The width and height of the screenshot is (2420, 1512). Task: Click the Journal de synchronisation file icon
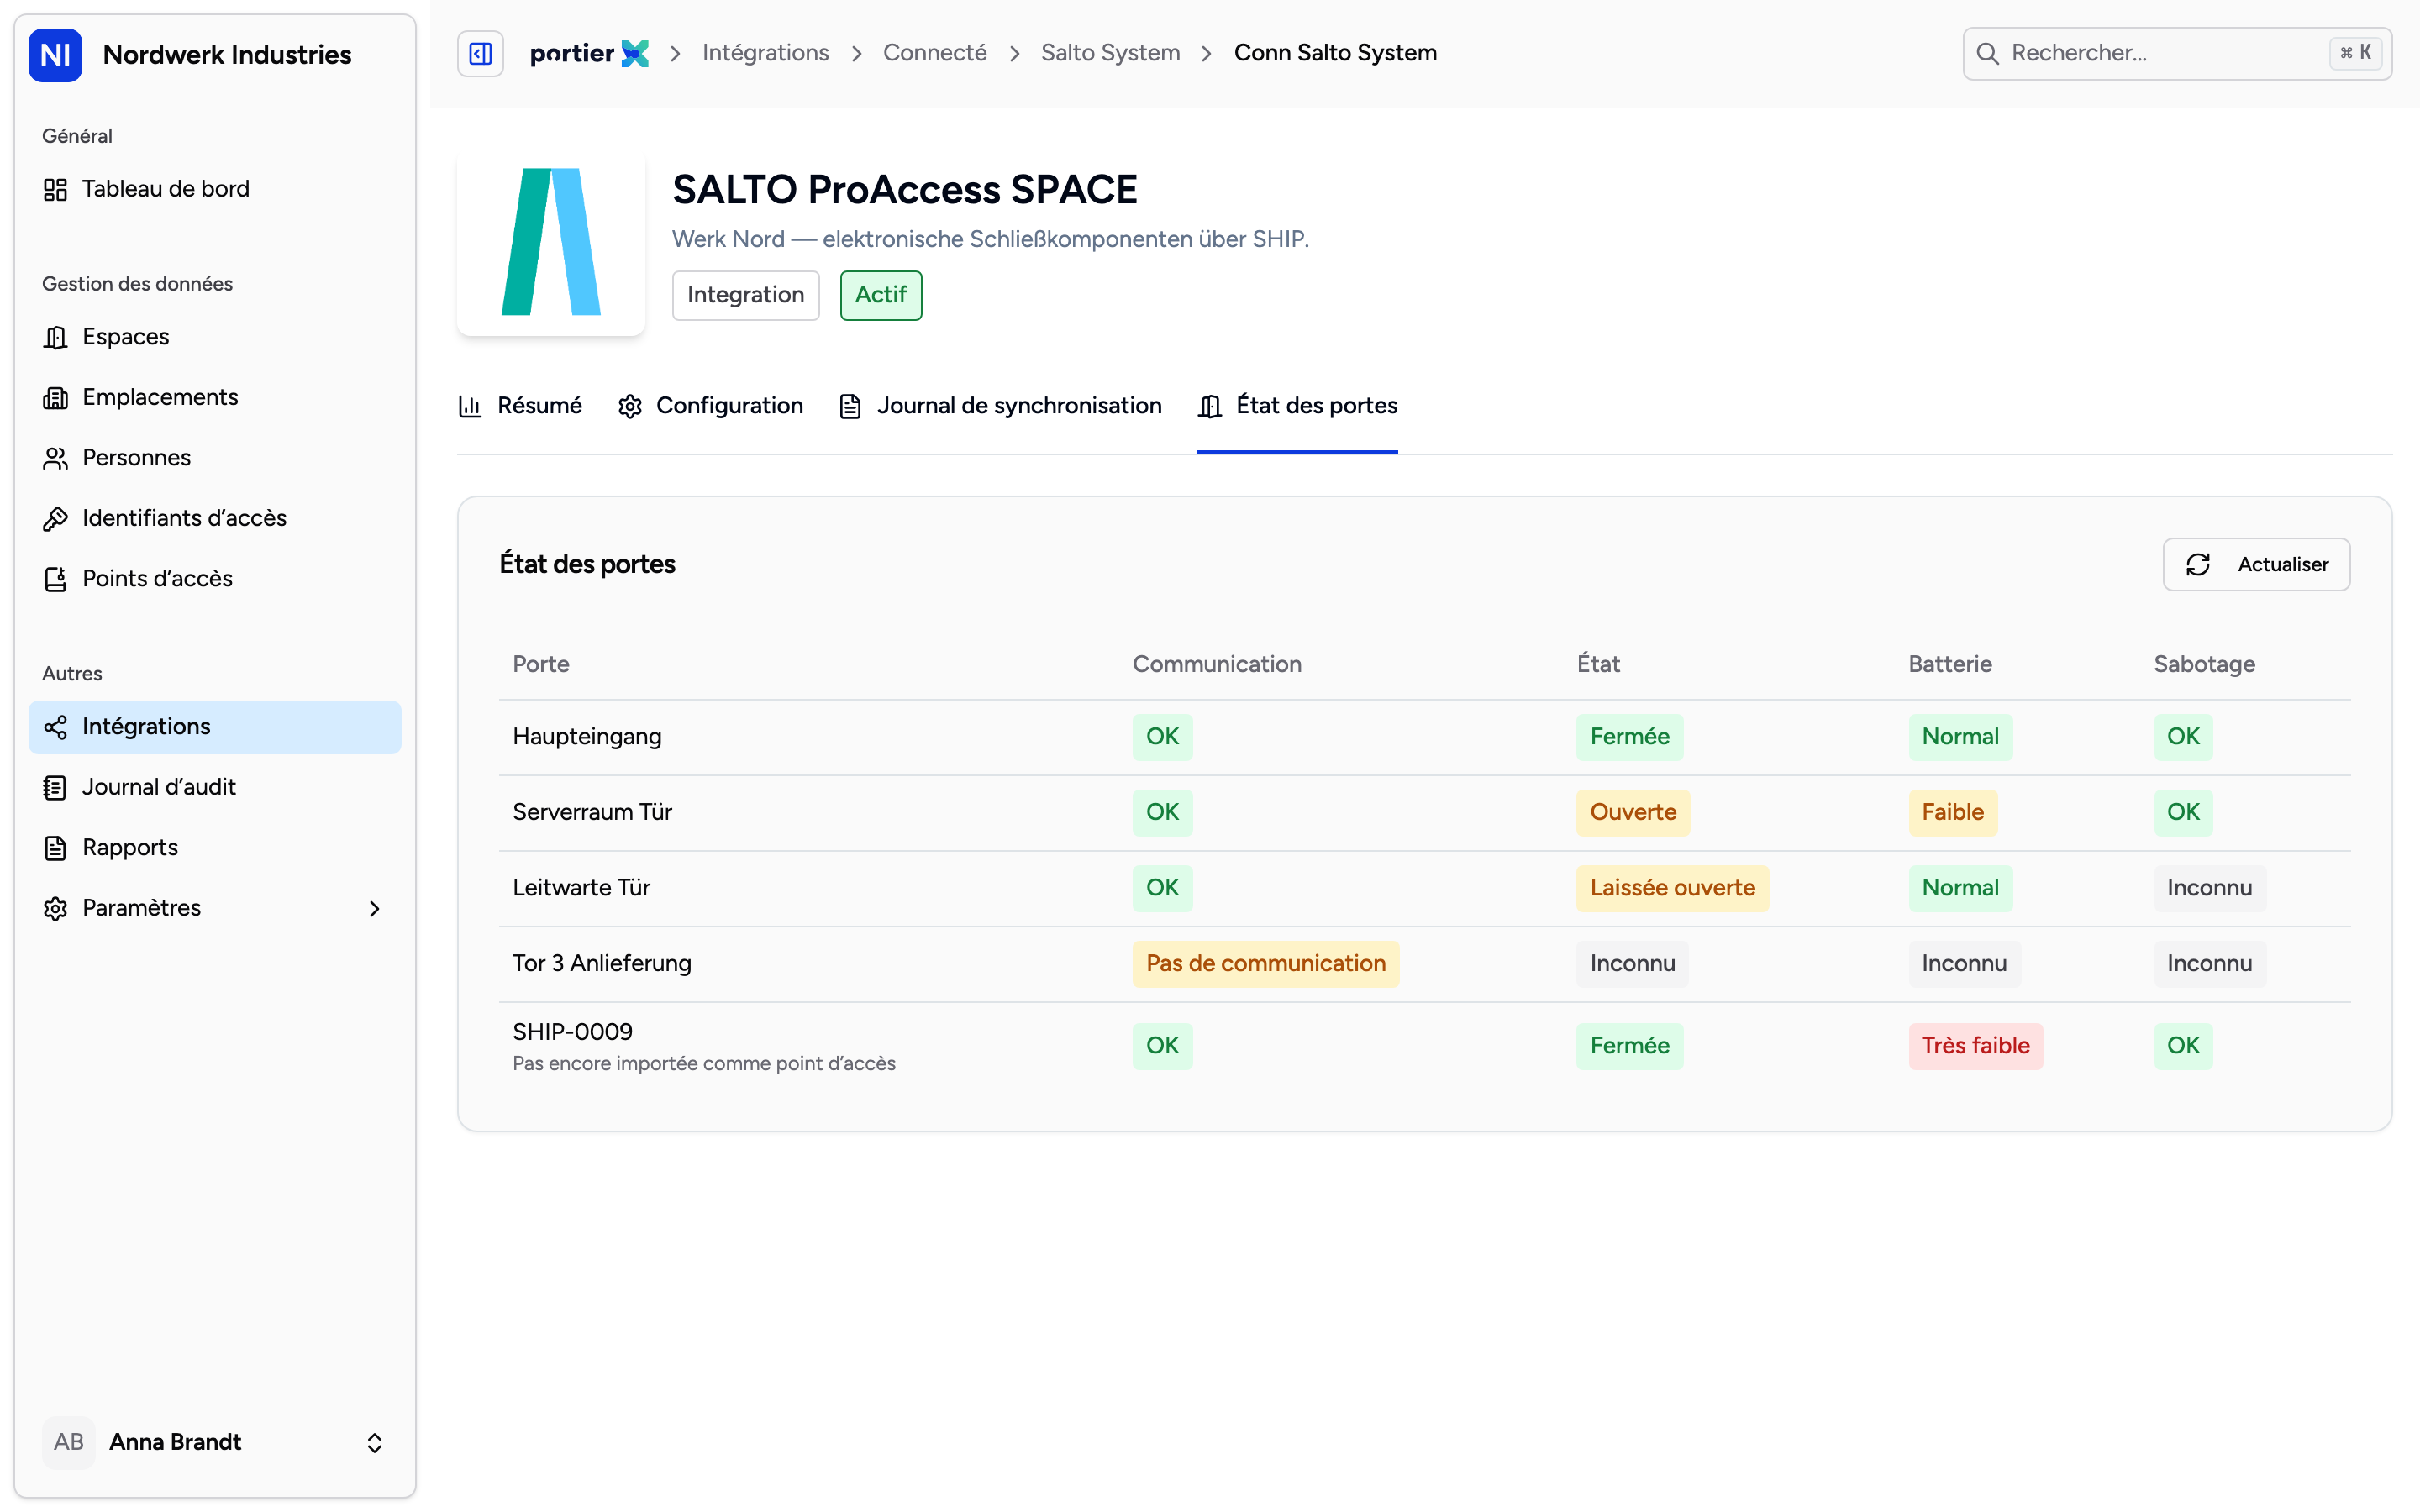(850, 406)
